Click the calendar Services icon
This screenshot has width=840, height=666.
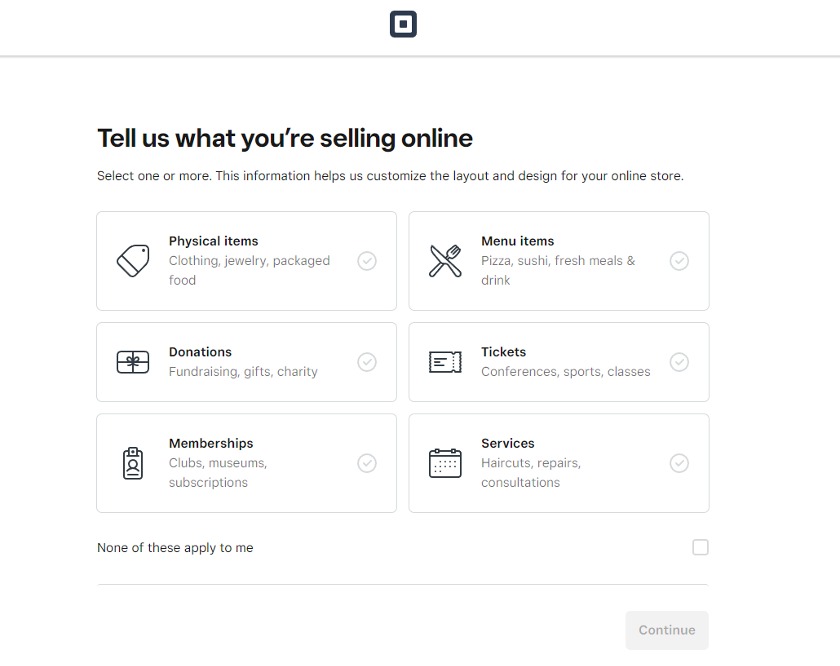click(445, 463)
